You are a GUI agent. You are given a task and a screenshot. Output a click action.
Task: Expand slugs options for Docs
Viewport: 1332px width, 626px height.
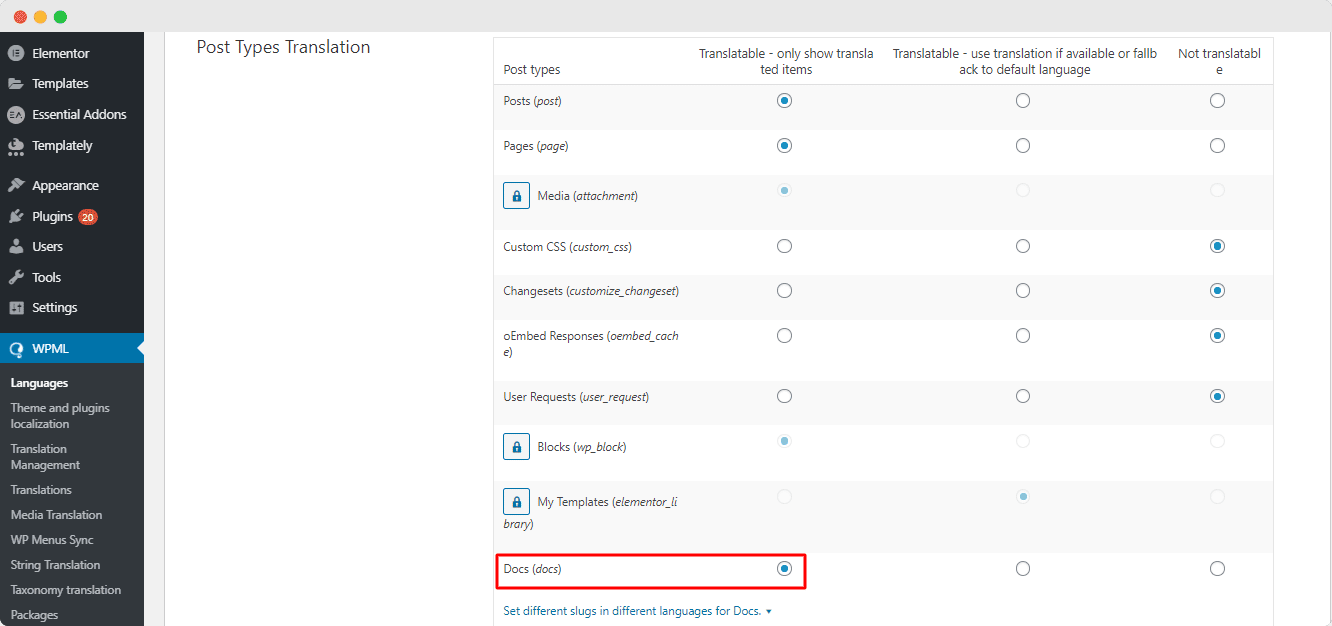coord(635,610)
